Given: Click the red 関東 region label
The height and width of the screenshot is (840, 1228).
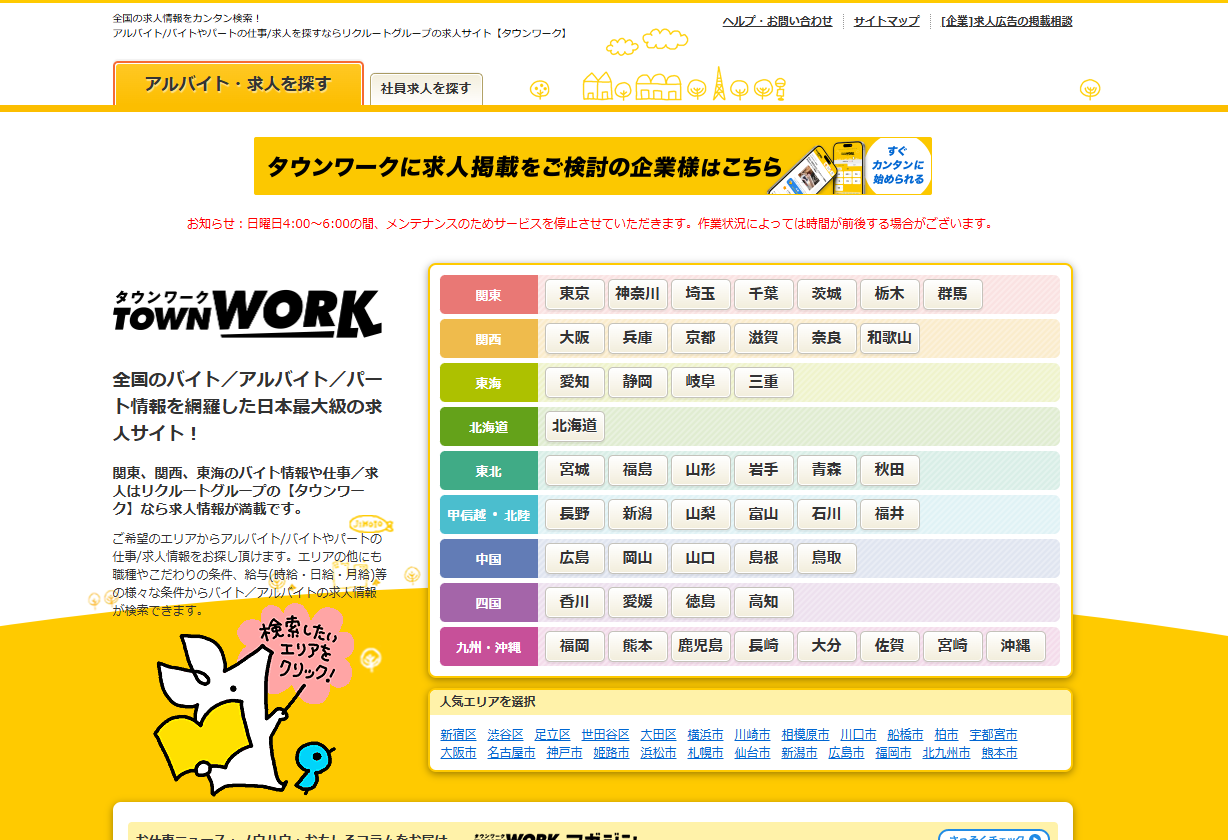Looking at the screenshot, I should pos(489,295).
